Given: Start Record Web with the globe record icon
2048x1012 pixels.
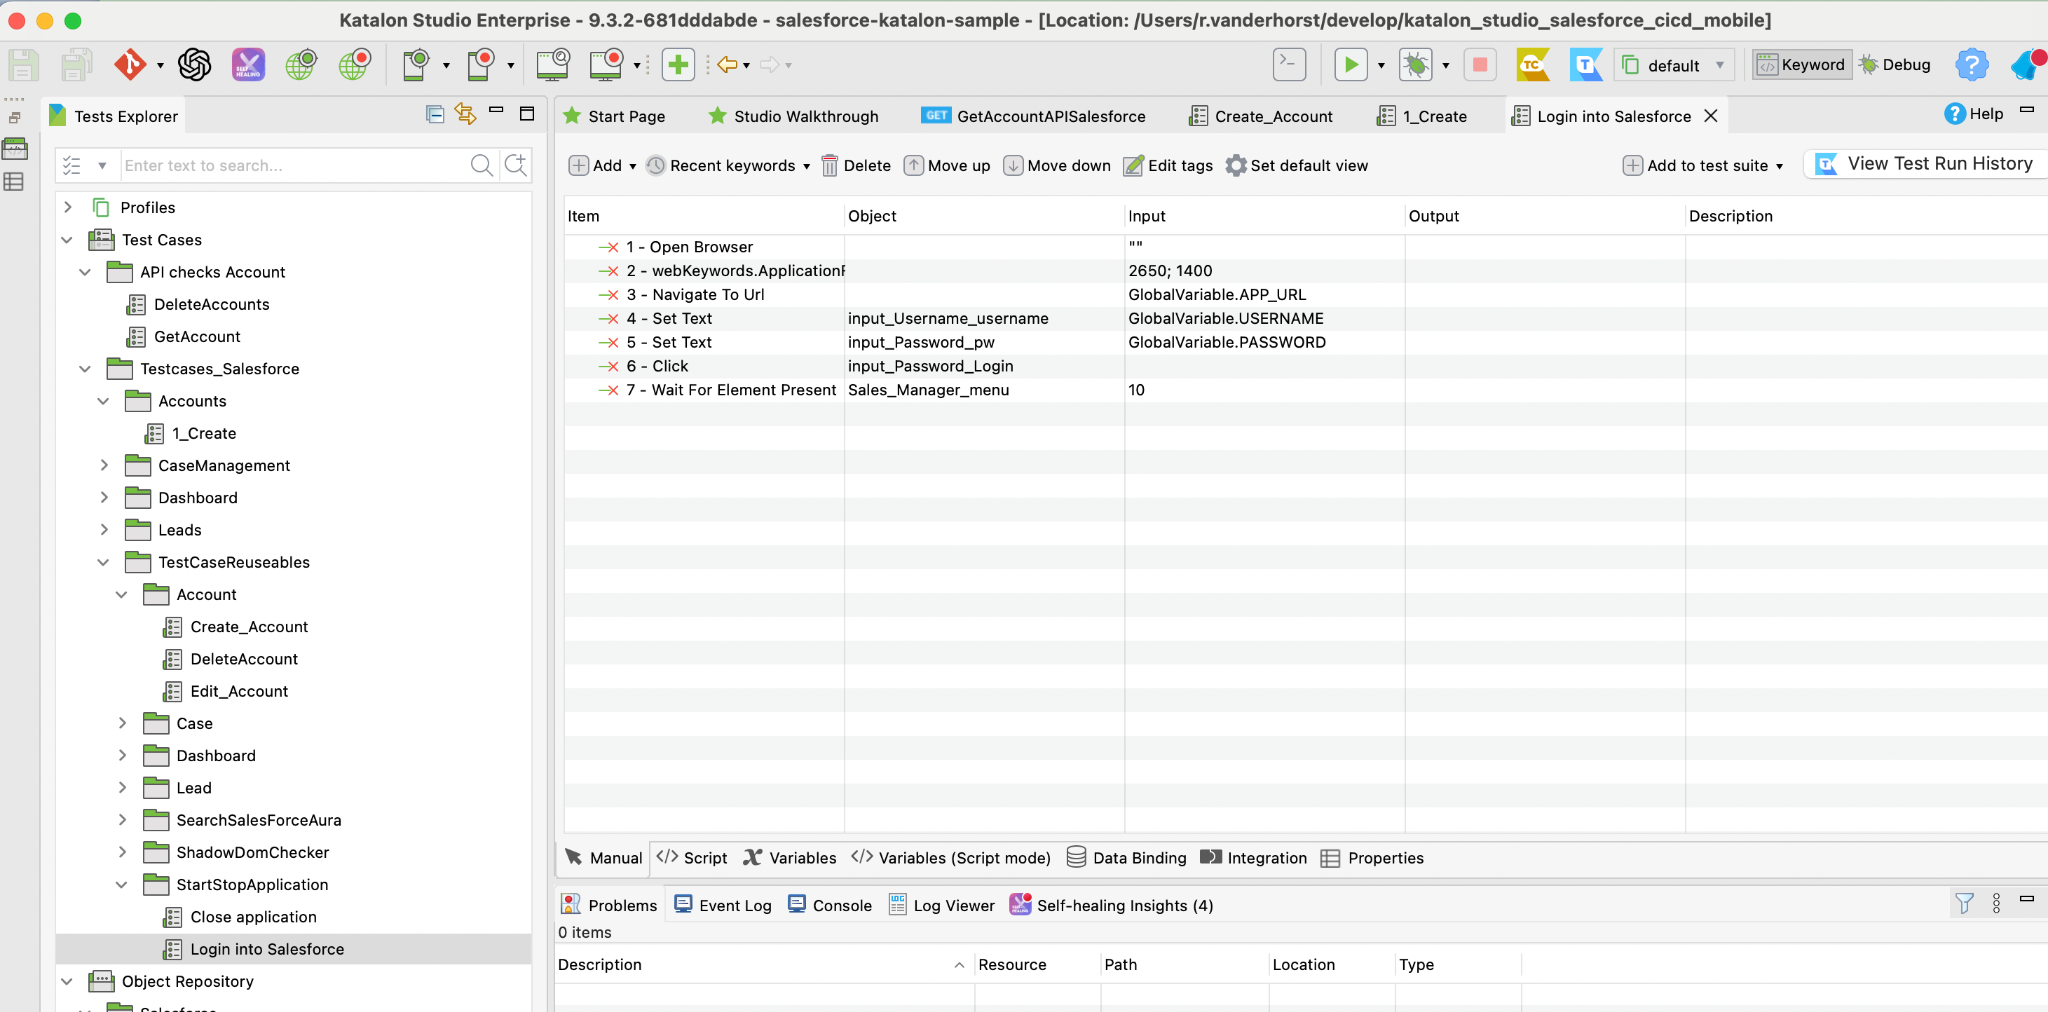Looking at the screenshot, I should tap(354, 65).
